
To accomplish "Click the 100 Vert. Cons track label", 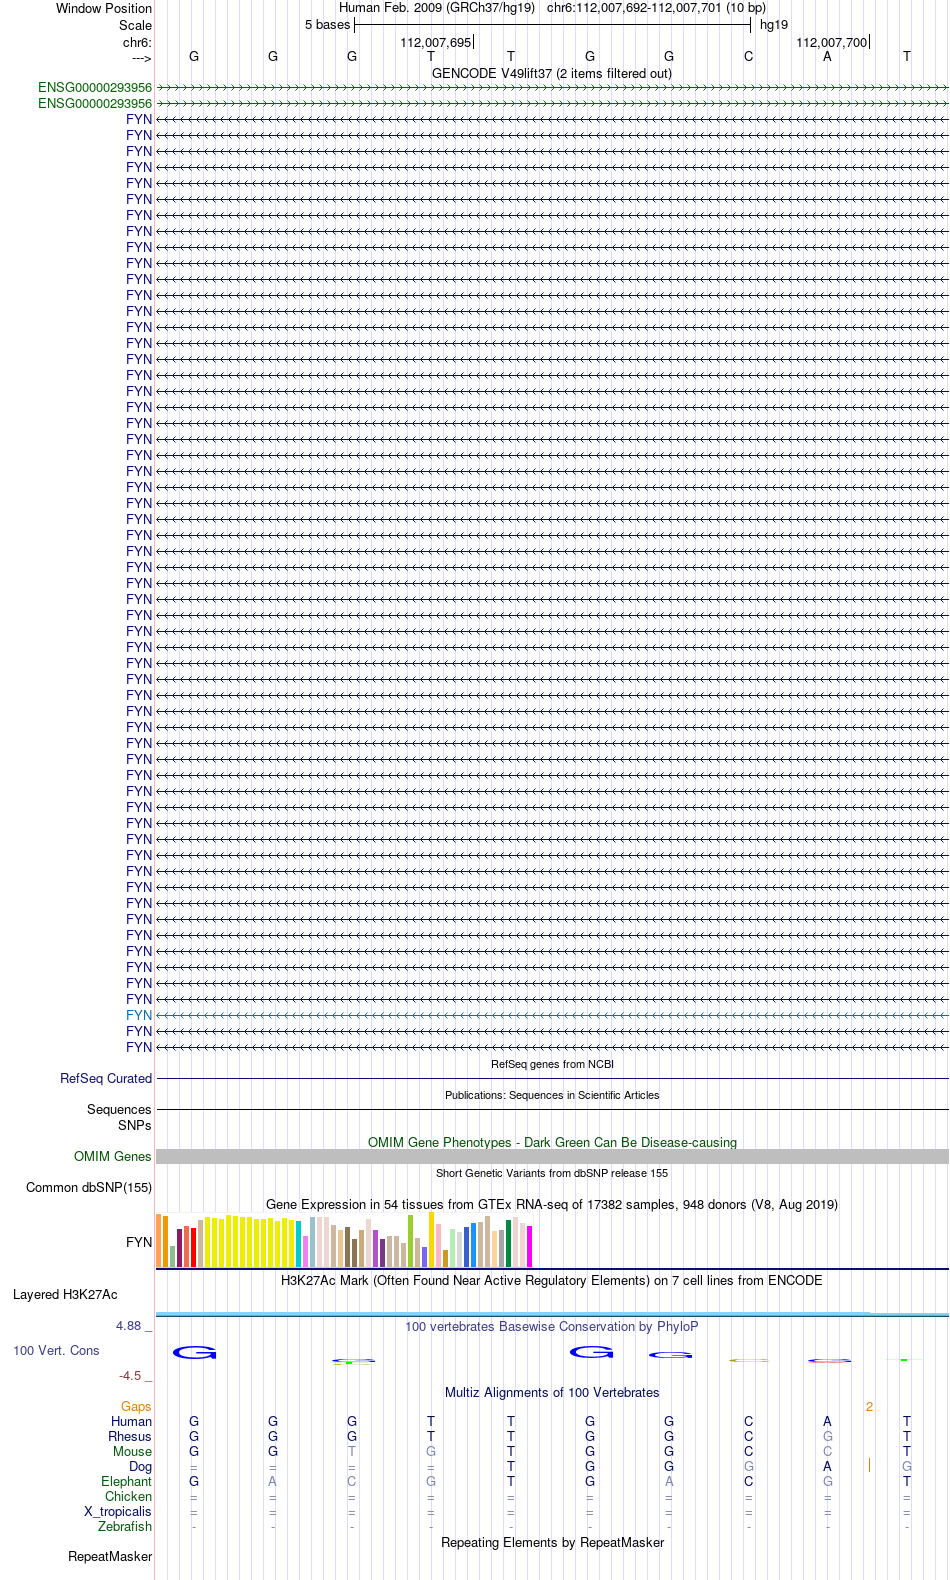I will point(56,1350).
